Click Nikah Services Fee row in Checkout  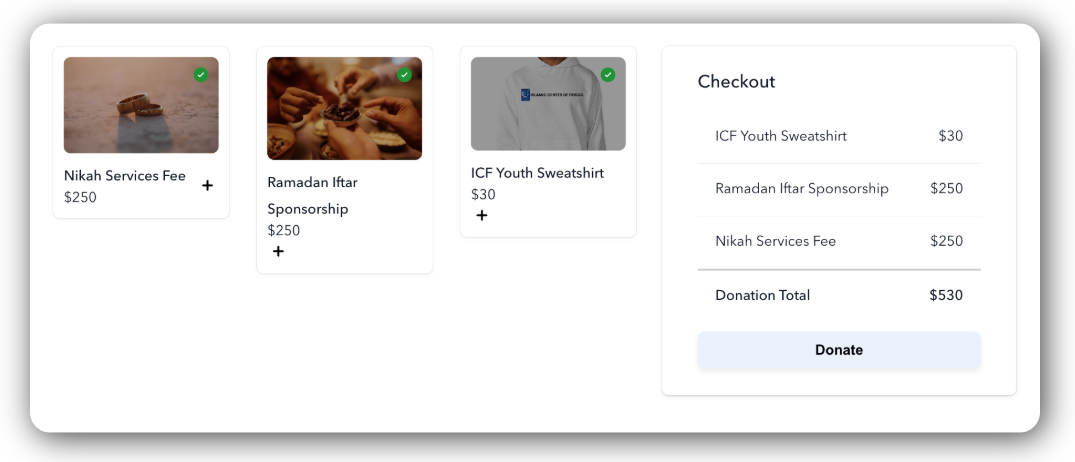(839, 241)
